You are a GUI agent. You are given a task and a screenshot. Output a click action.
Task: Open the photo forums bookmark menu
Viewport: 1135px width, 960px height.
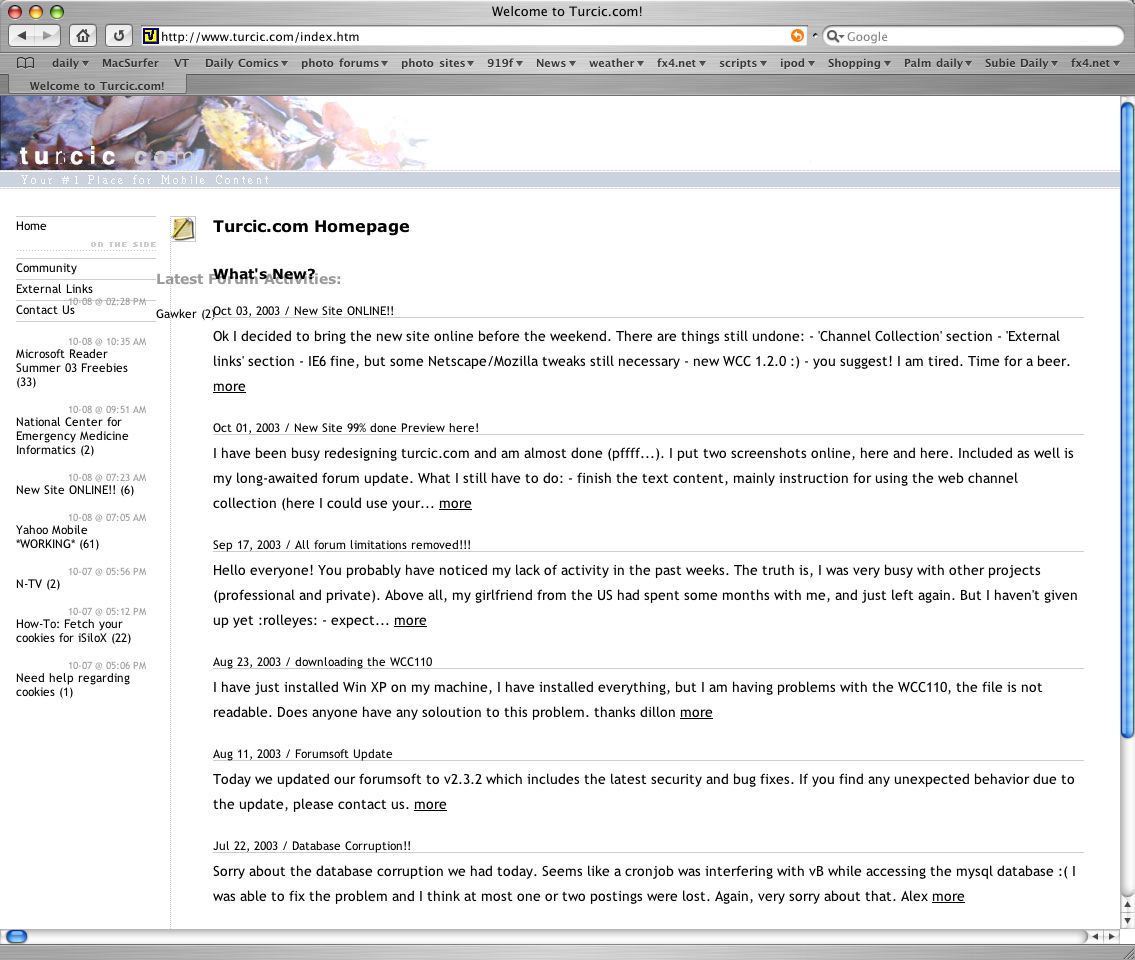tap(344, 63)
